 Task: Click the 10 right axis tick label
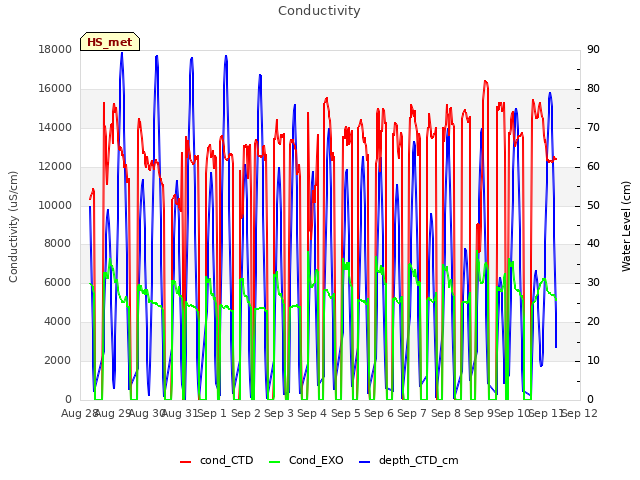(593, 360)
